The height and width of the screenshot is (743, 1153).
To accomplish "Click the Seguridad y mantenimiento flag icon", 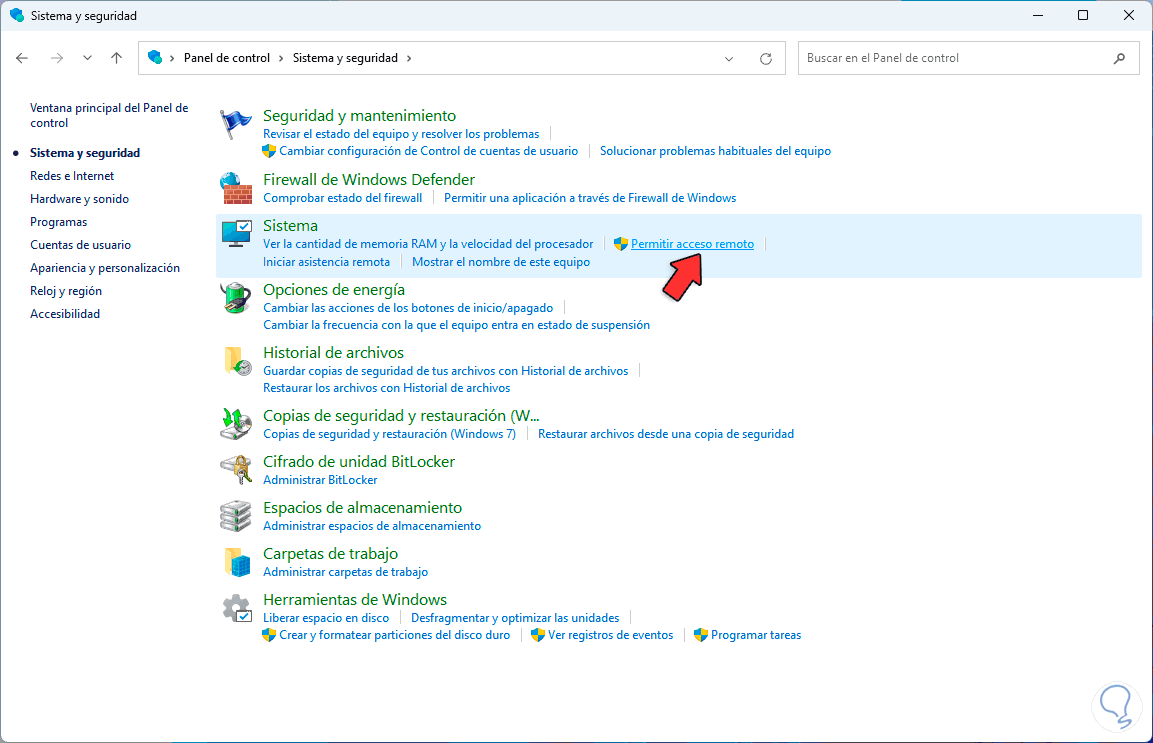I will [236, 125].
